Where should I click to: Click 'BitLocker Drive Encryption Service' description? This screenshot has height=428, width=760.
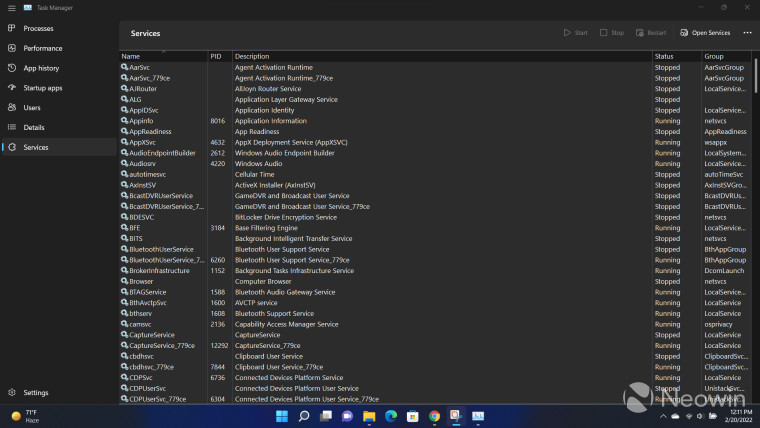click(x=286, y=217)
